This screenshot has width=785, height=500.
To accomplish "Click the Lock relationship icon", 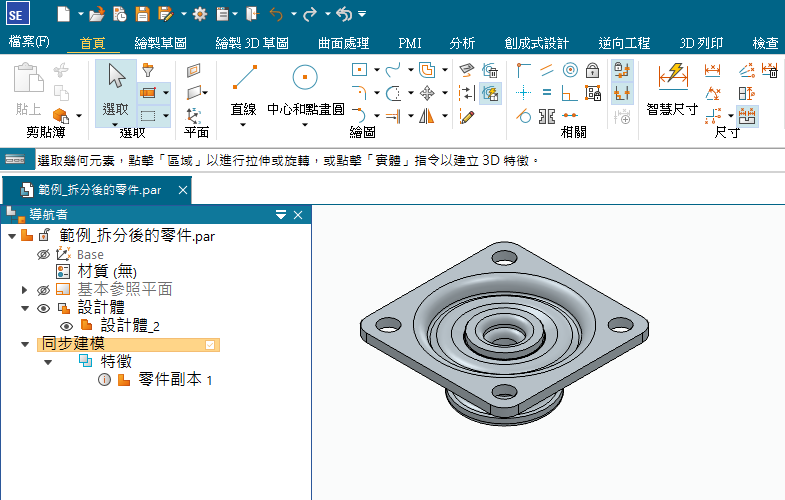I will [x=592, y=70].
